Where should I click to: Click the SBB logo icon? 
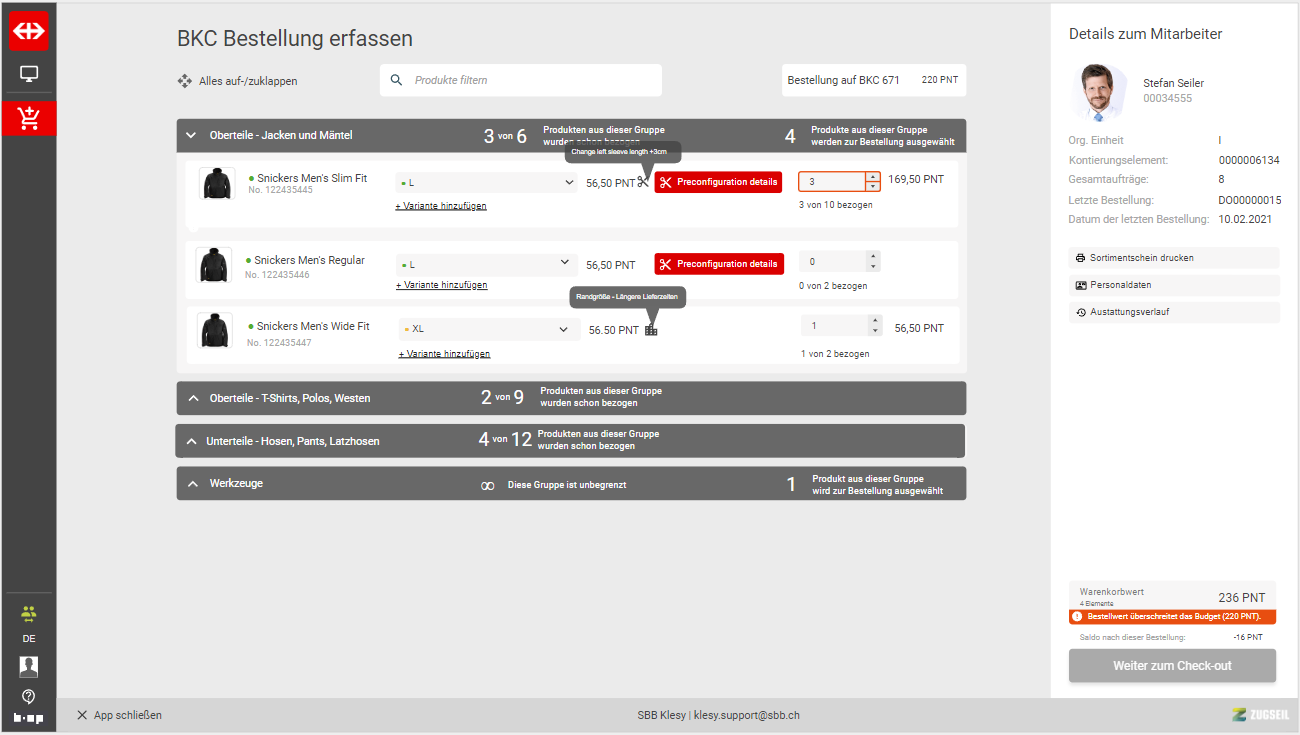point(29,31)
